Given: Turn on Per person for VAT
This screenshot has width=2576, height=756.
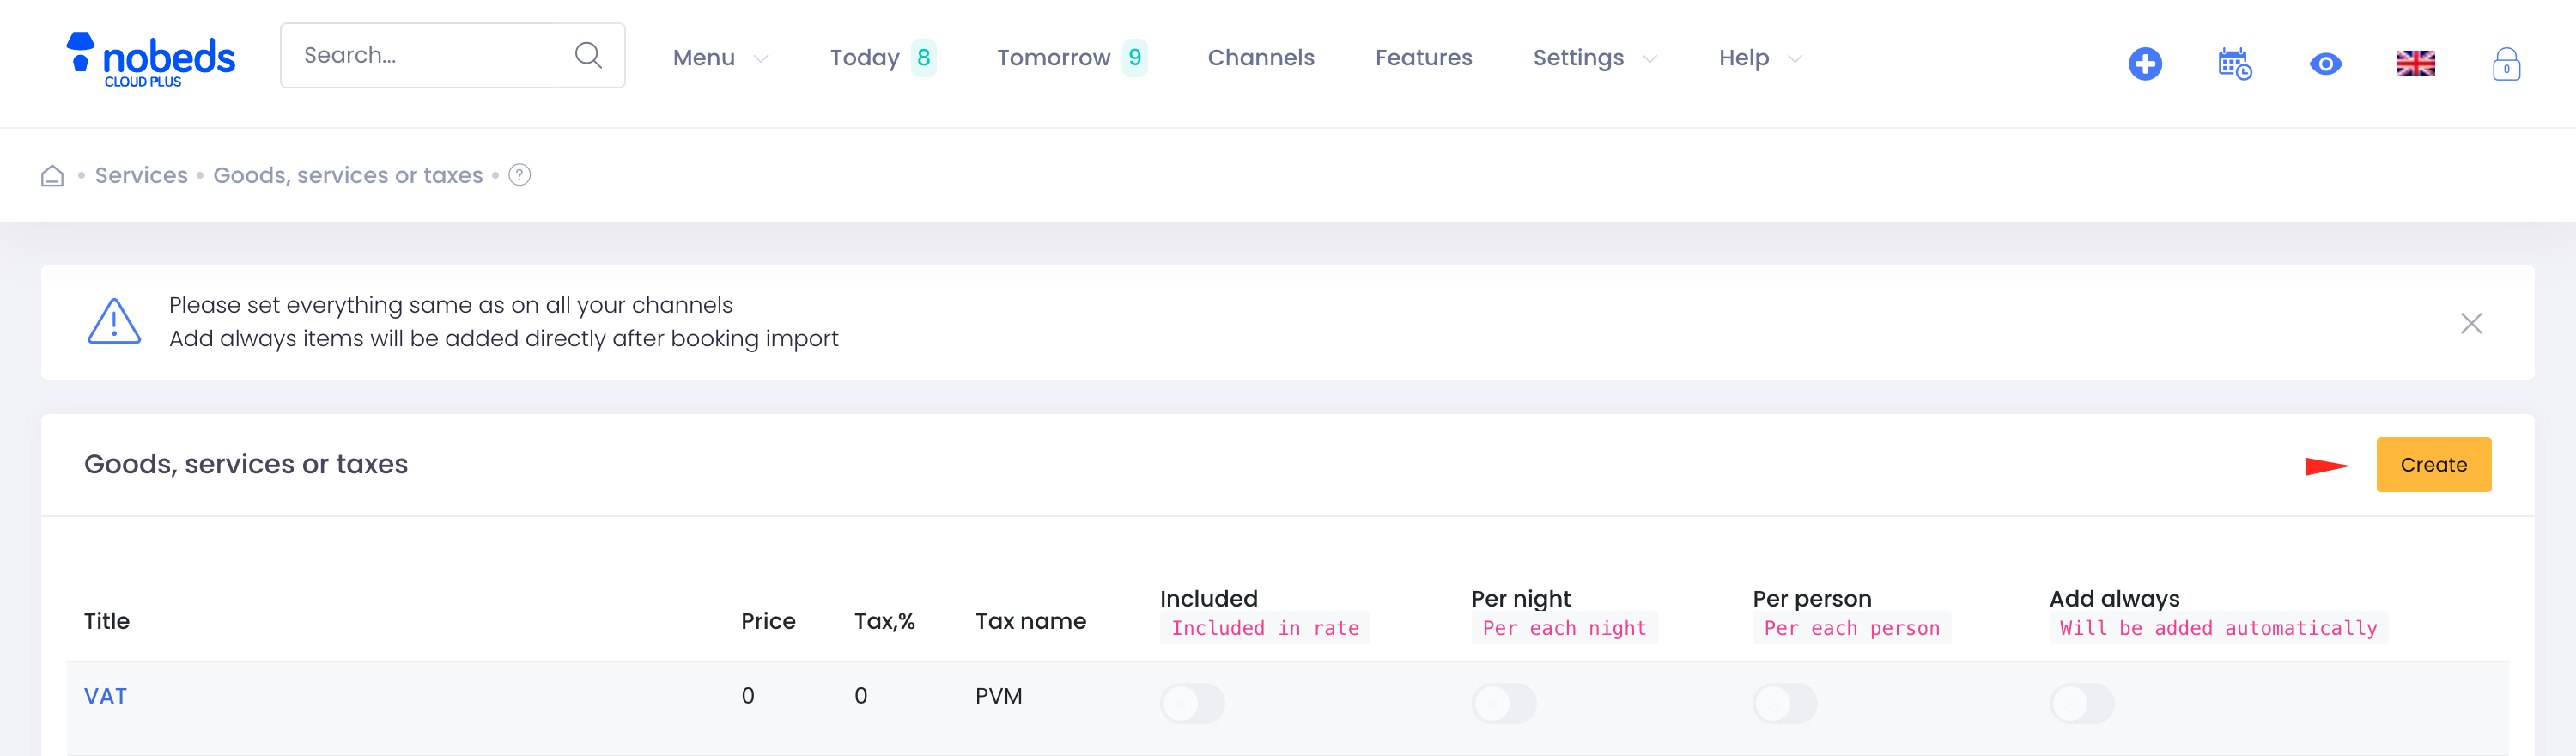Looking at the screenshot, I should click(x=1784, y=703).
